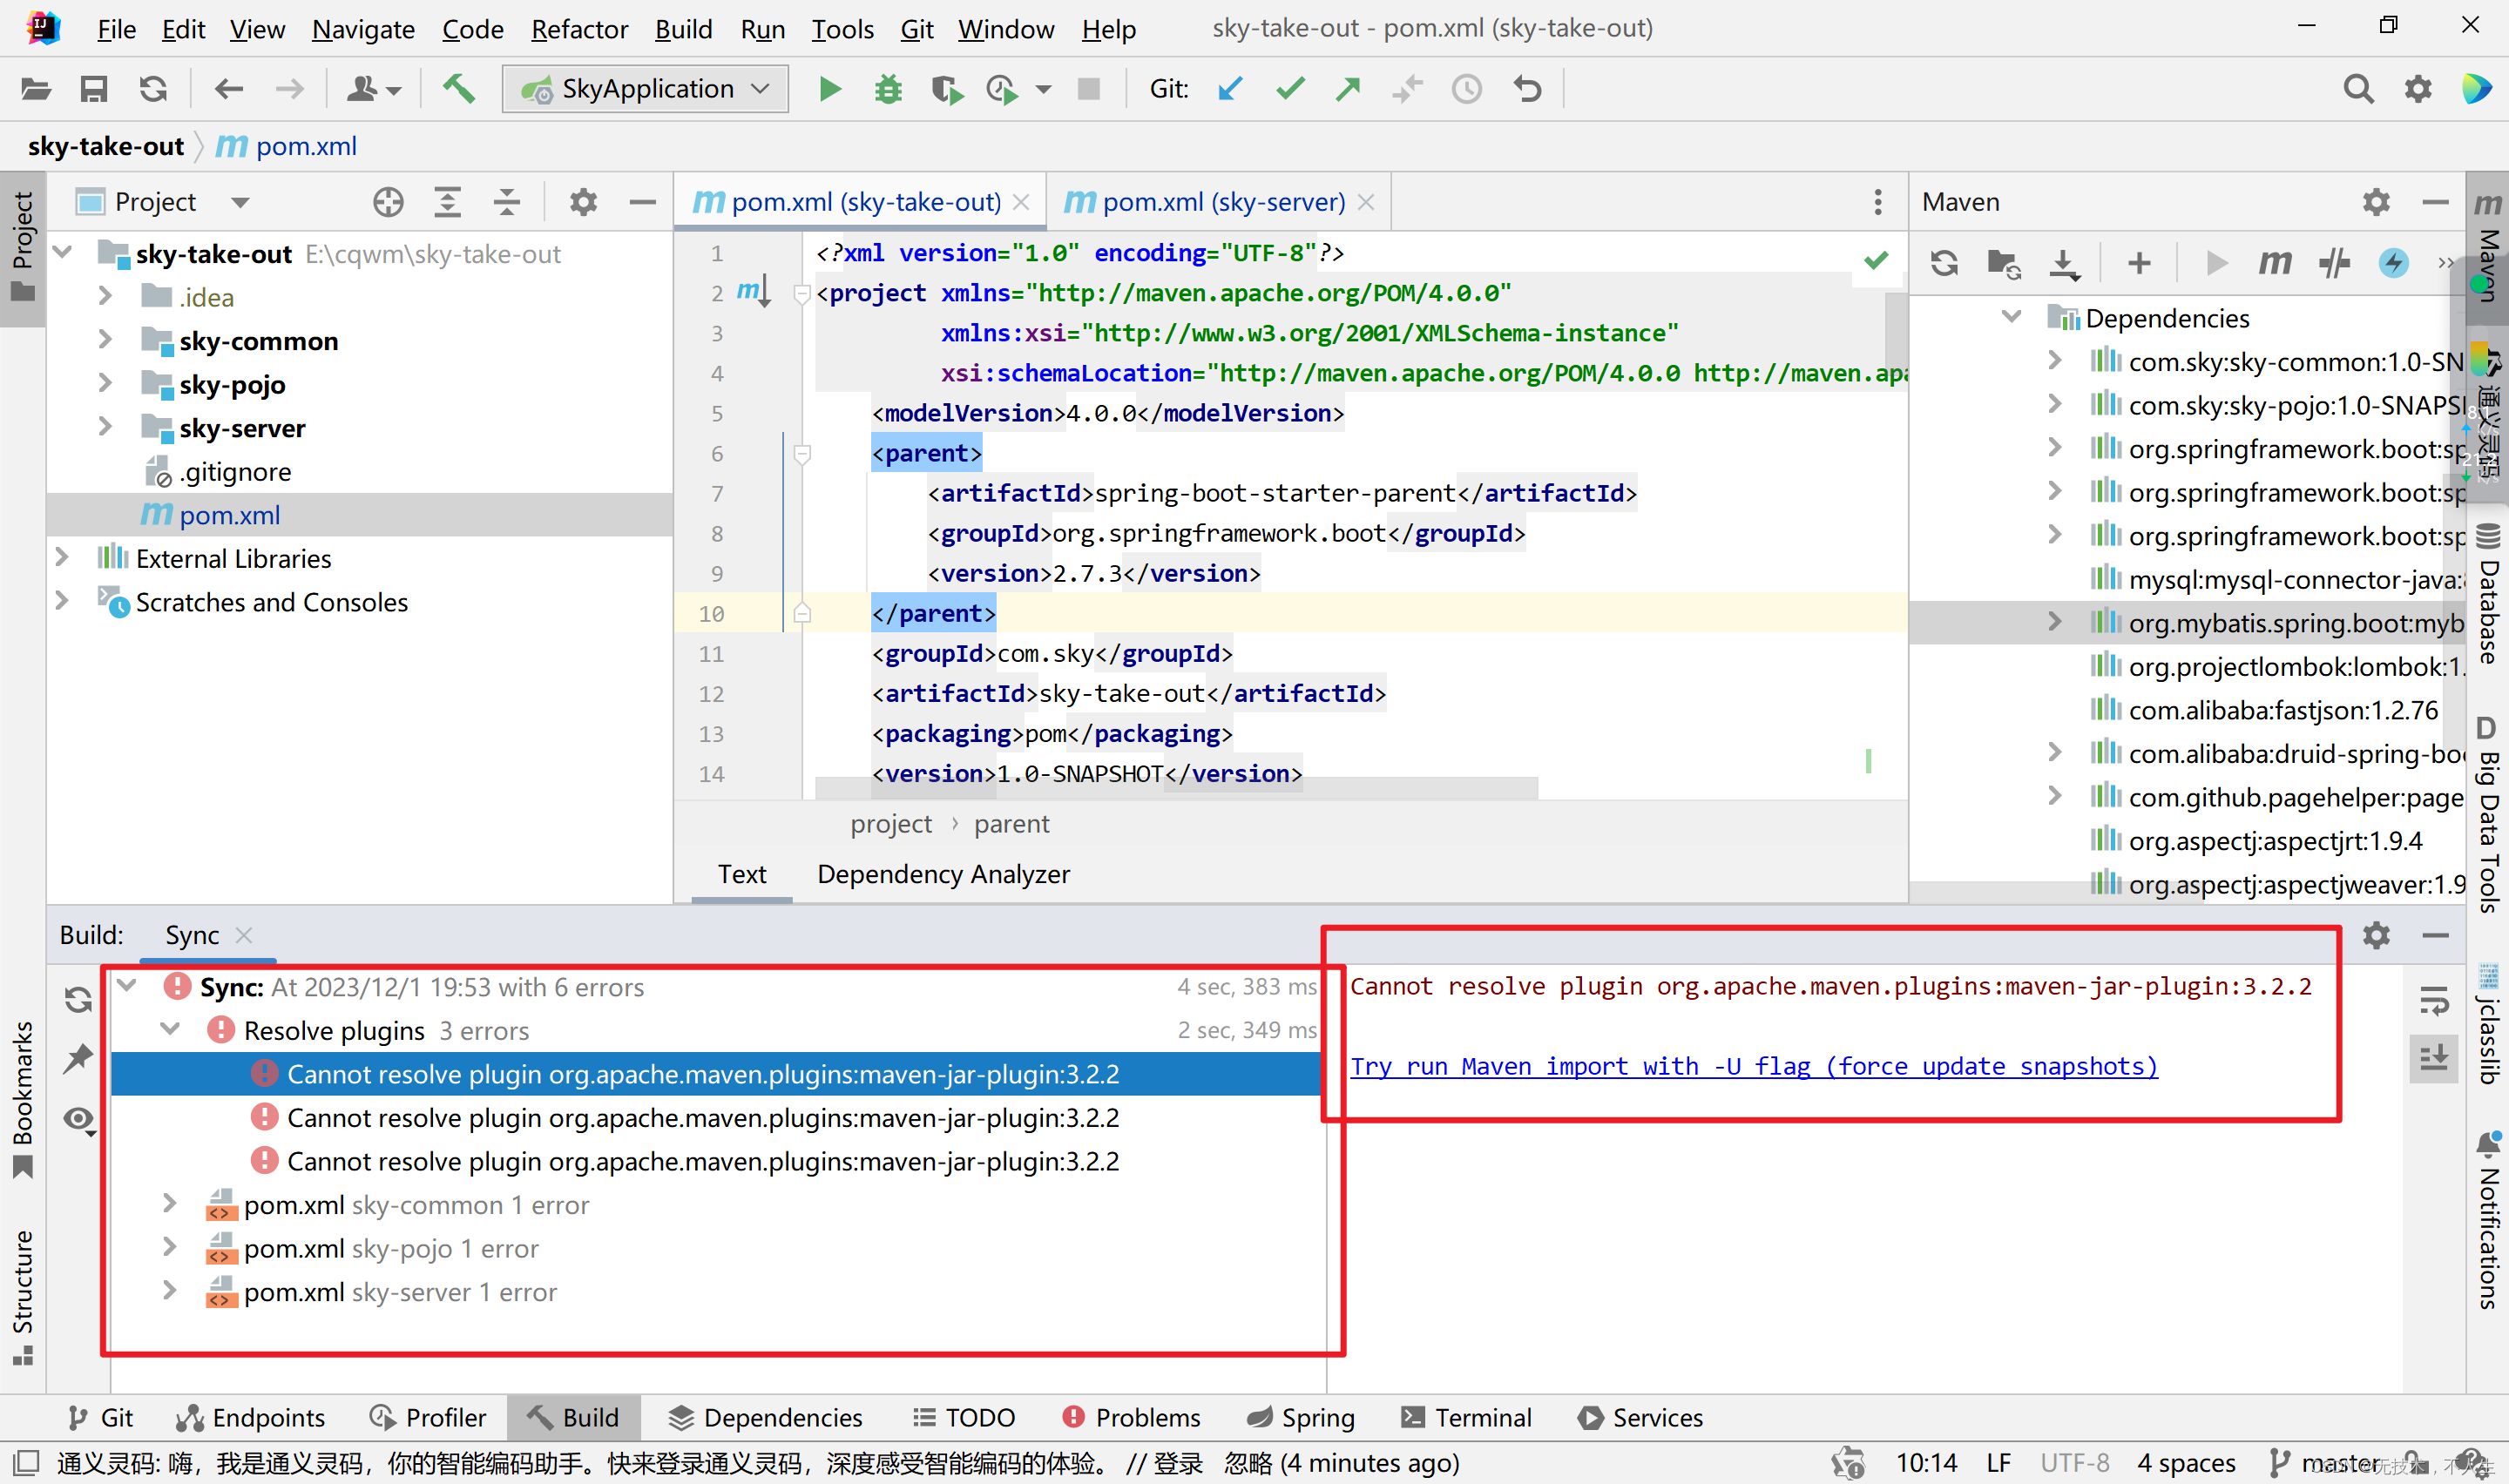
Task: Click Try run Maven import with -U link
Action: coord(1753,1066)
